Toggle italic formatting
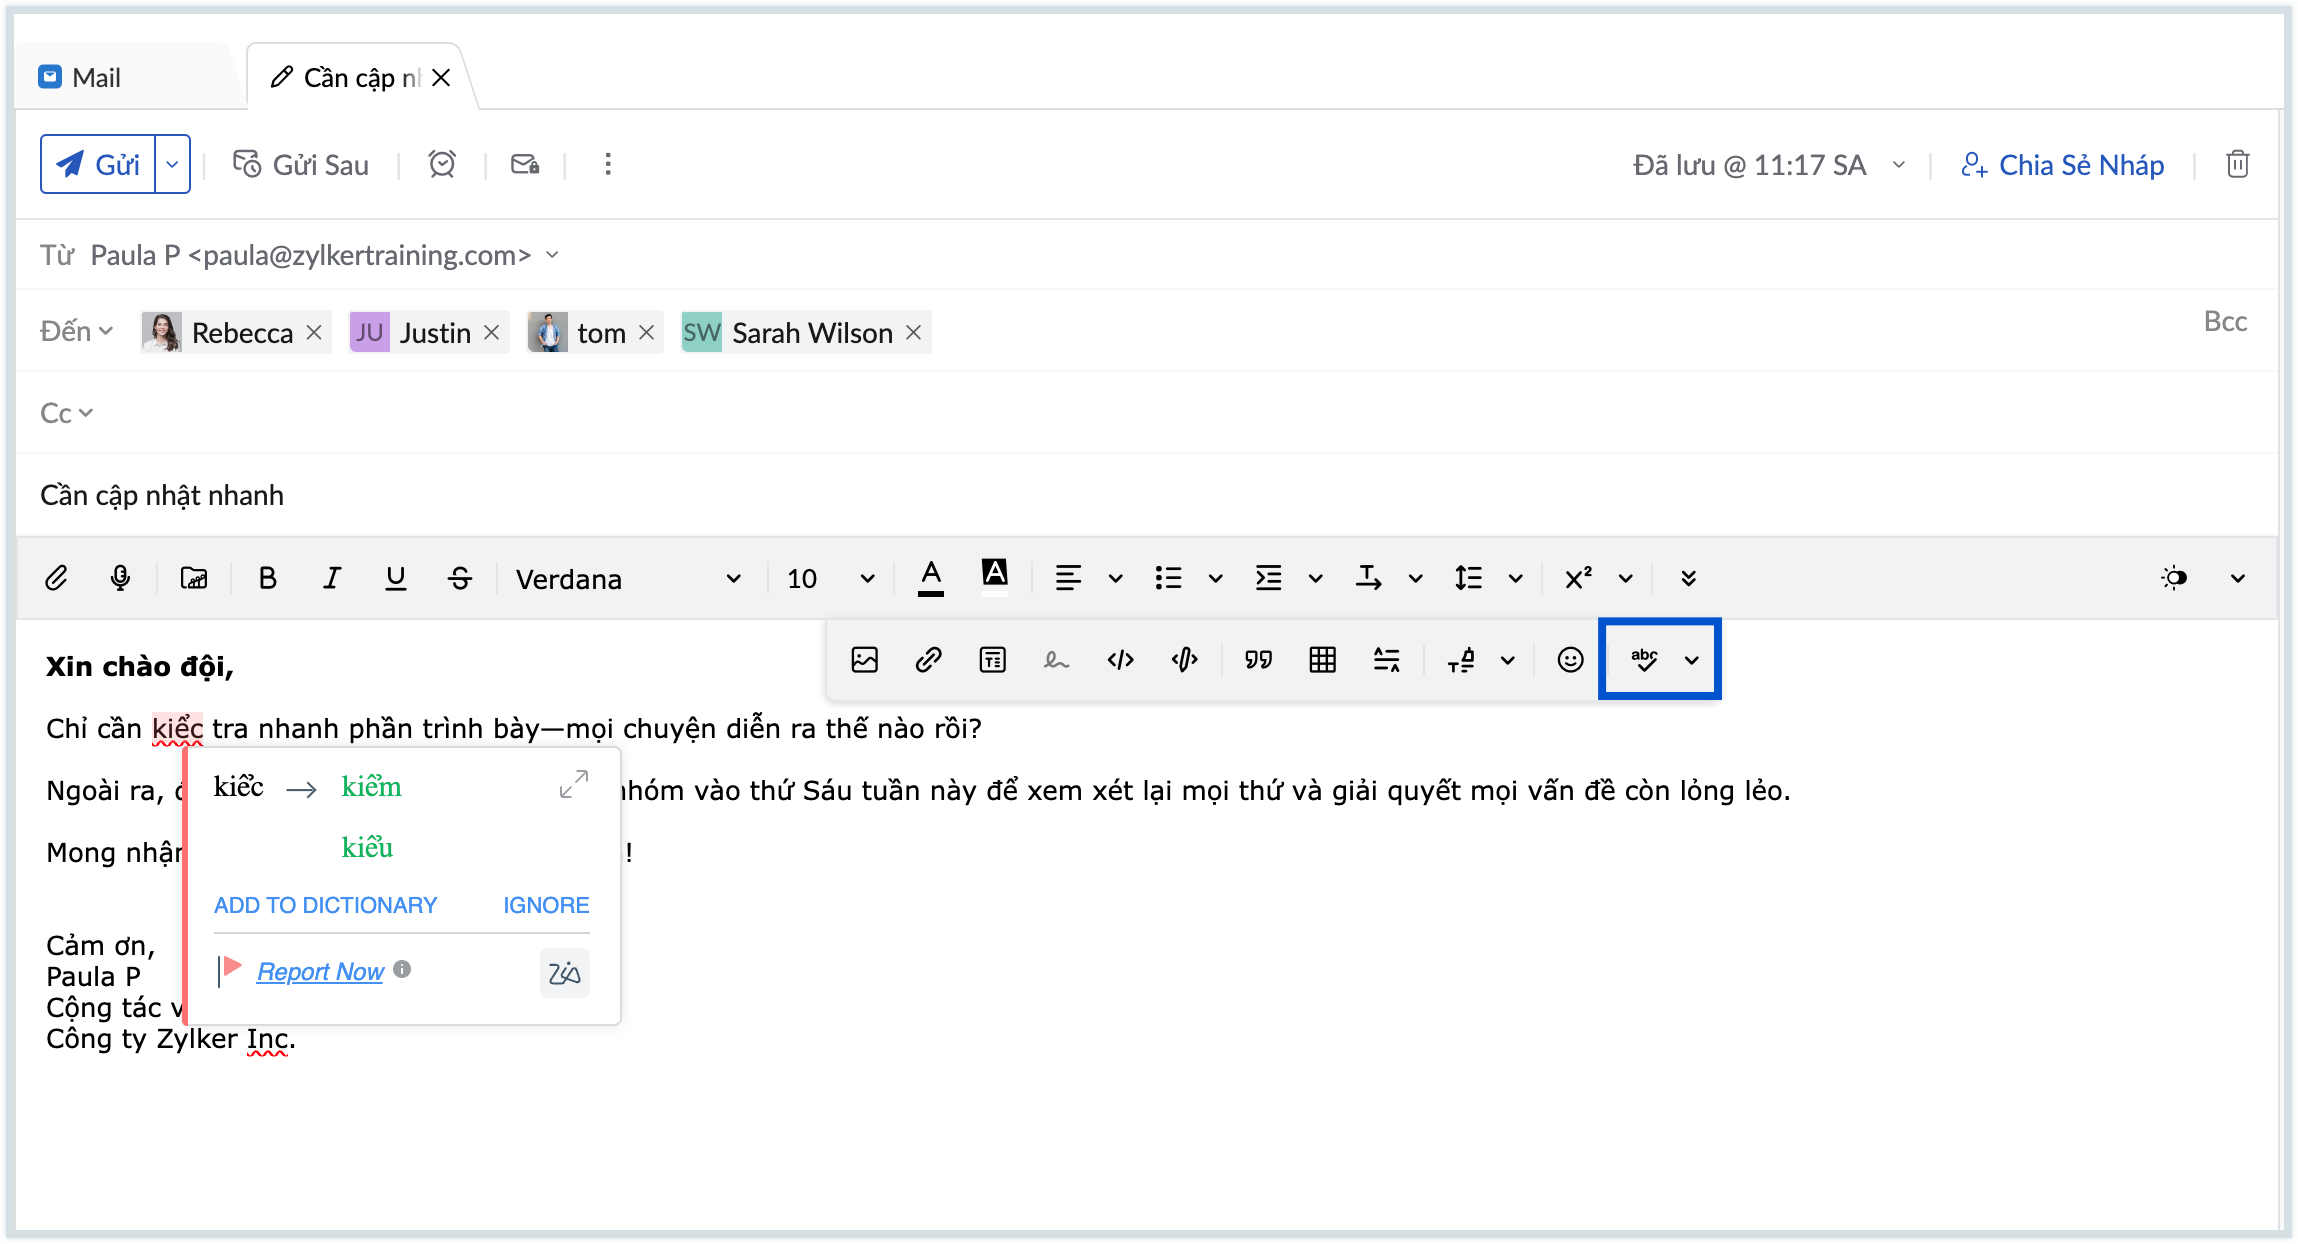The height and width of the screenshot is (1244, 2298). click(331, 578)
